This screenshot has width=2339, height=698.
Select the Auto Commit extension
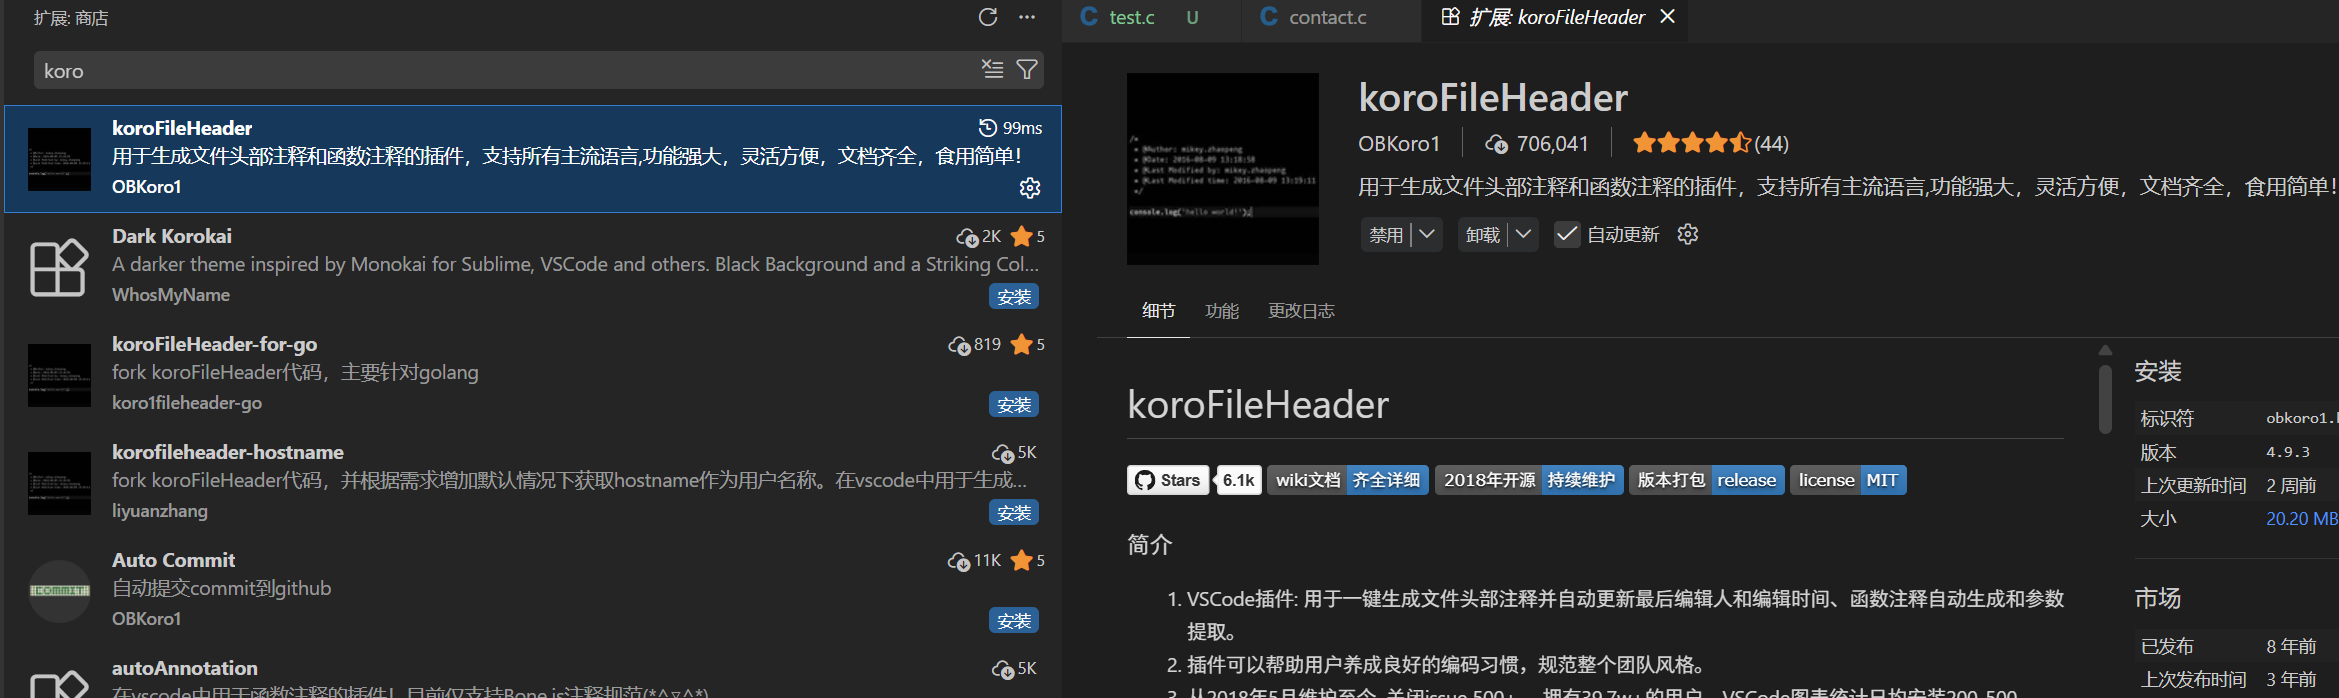point(533,590)
